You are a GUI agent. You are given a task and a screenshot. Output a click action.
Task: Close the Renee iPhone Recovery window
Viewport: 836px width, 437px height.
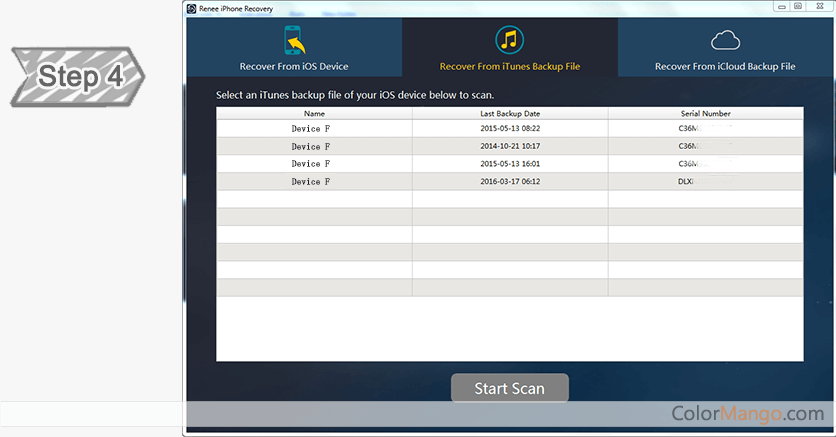tap(819, 5)
